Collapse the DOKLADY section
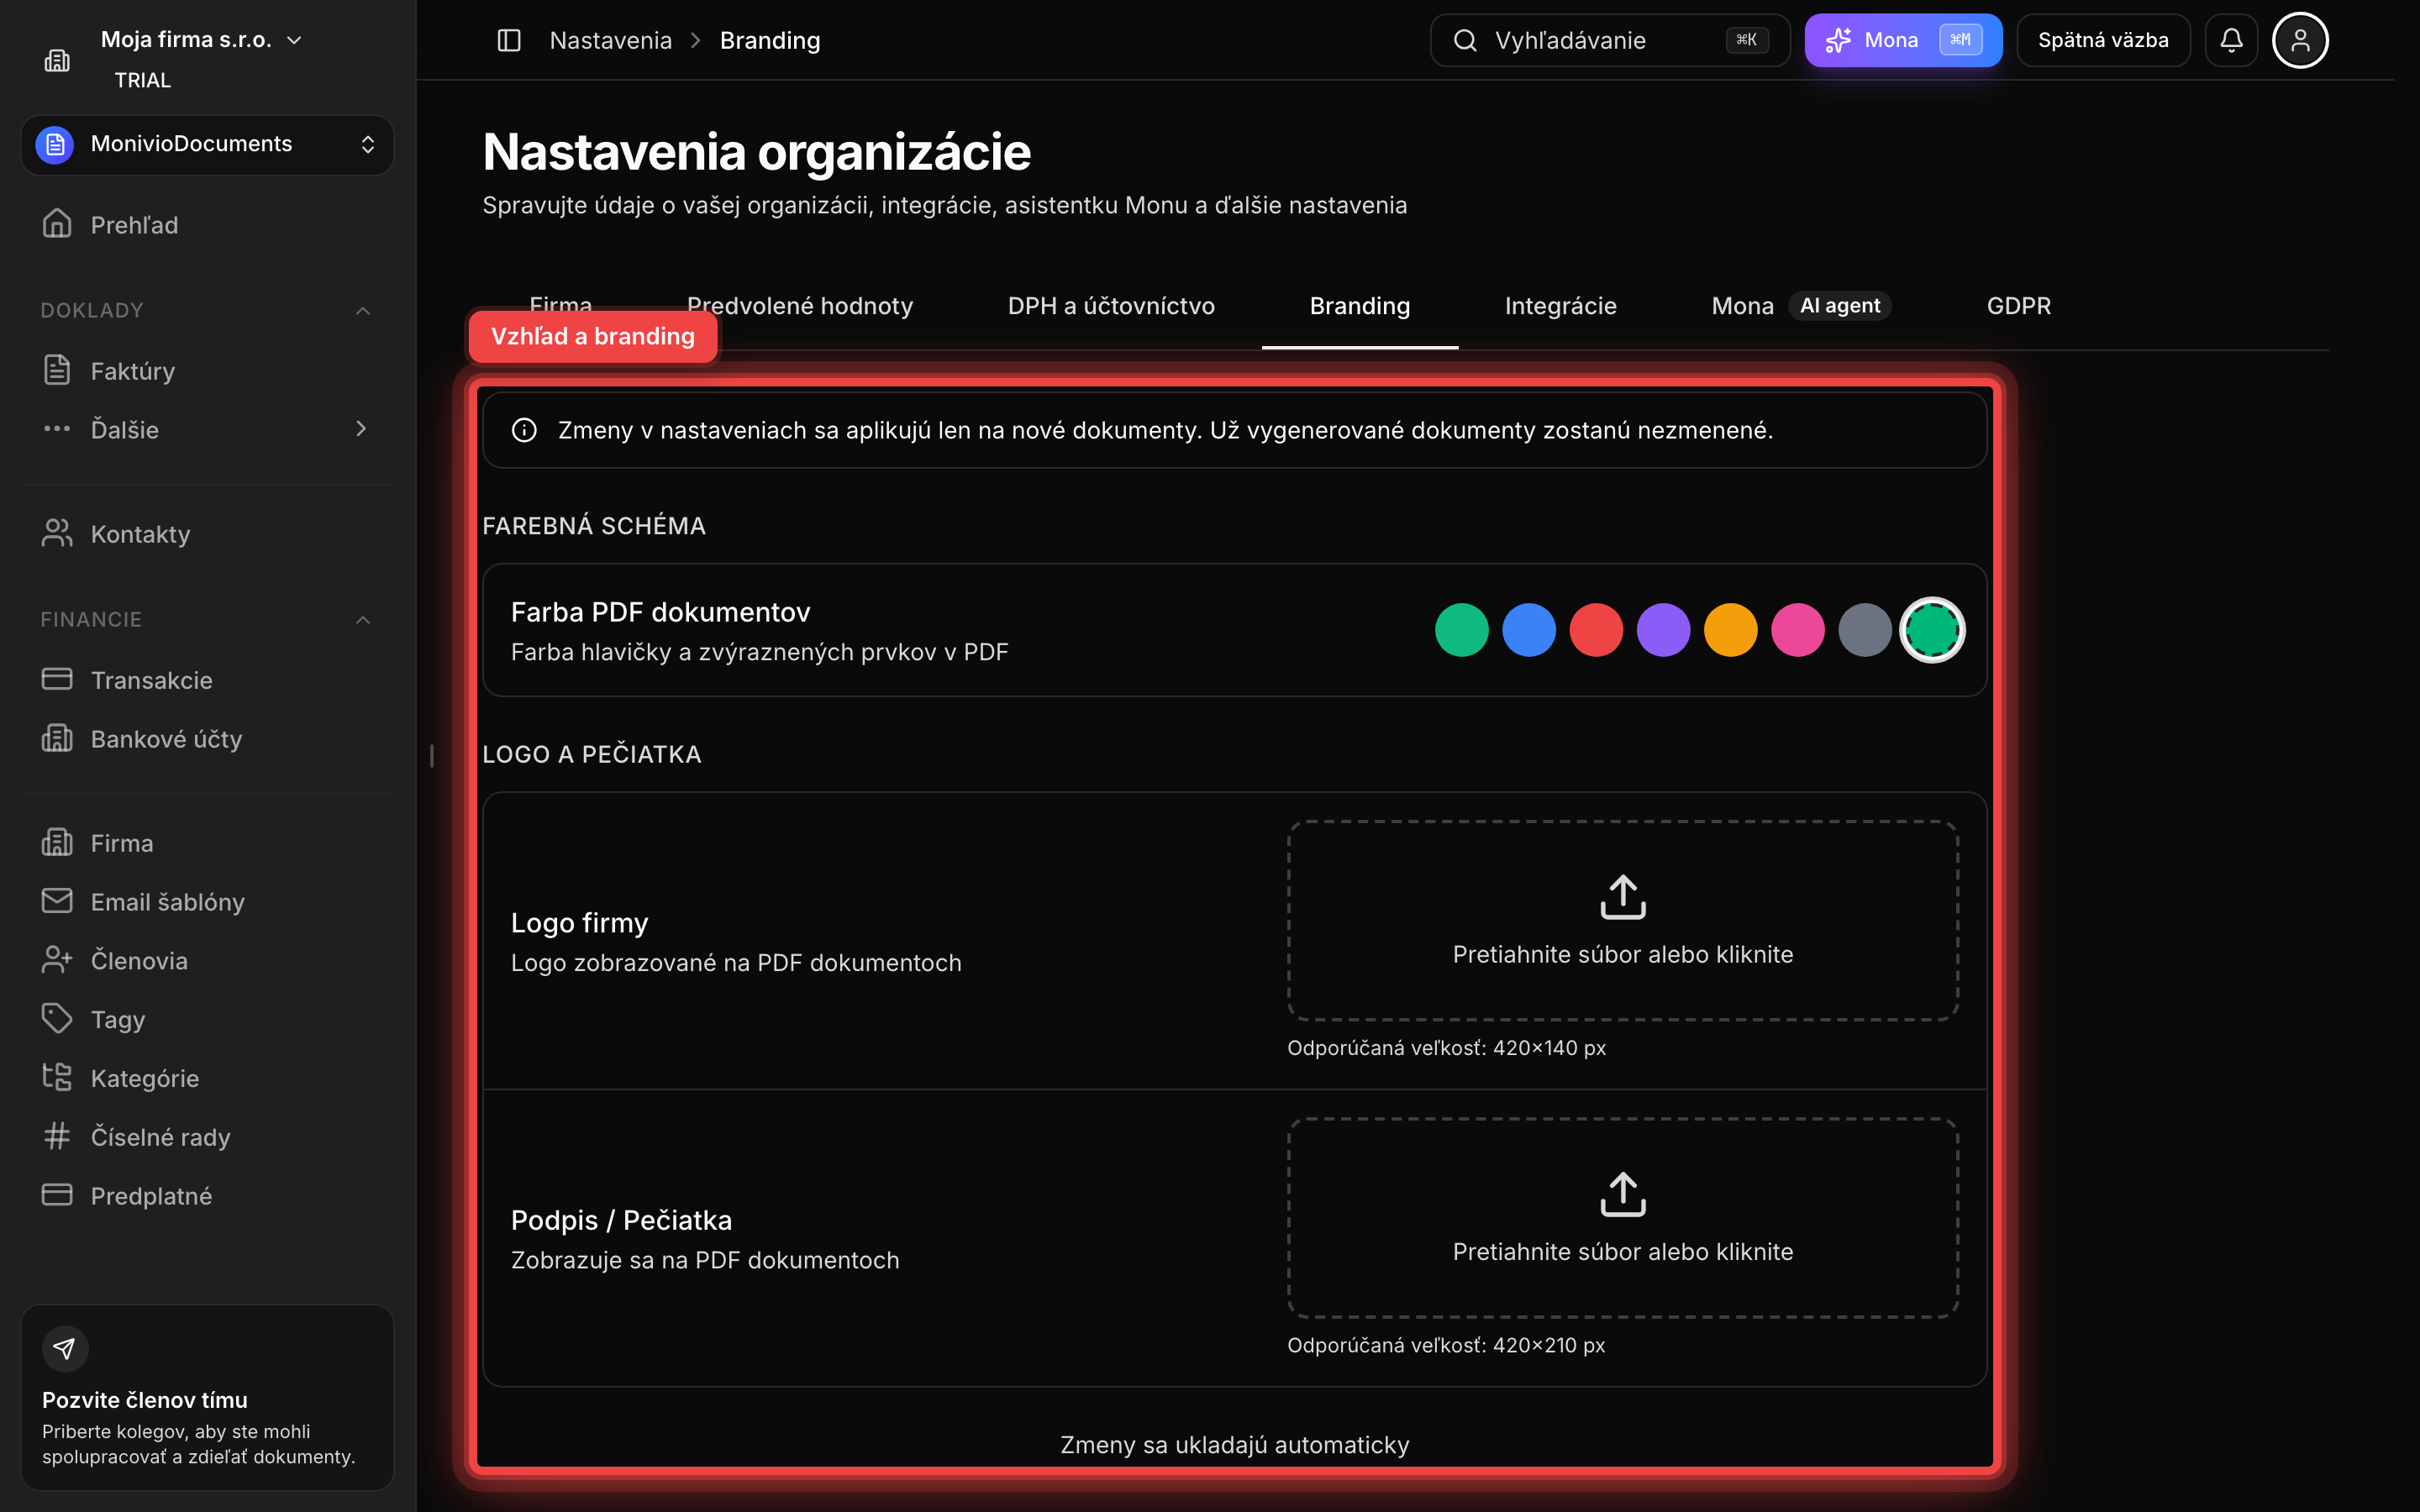The width and height of the screenshot is (2420, 1512). 363,311
